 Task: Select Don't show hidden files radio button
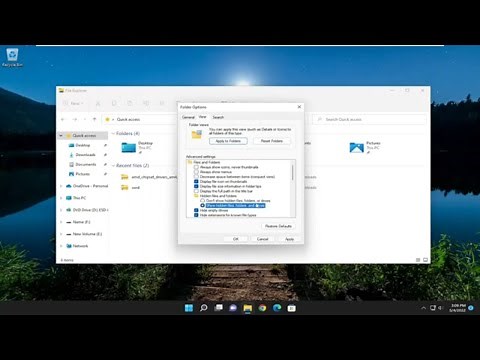[202, 201]
